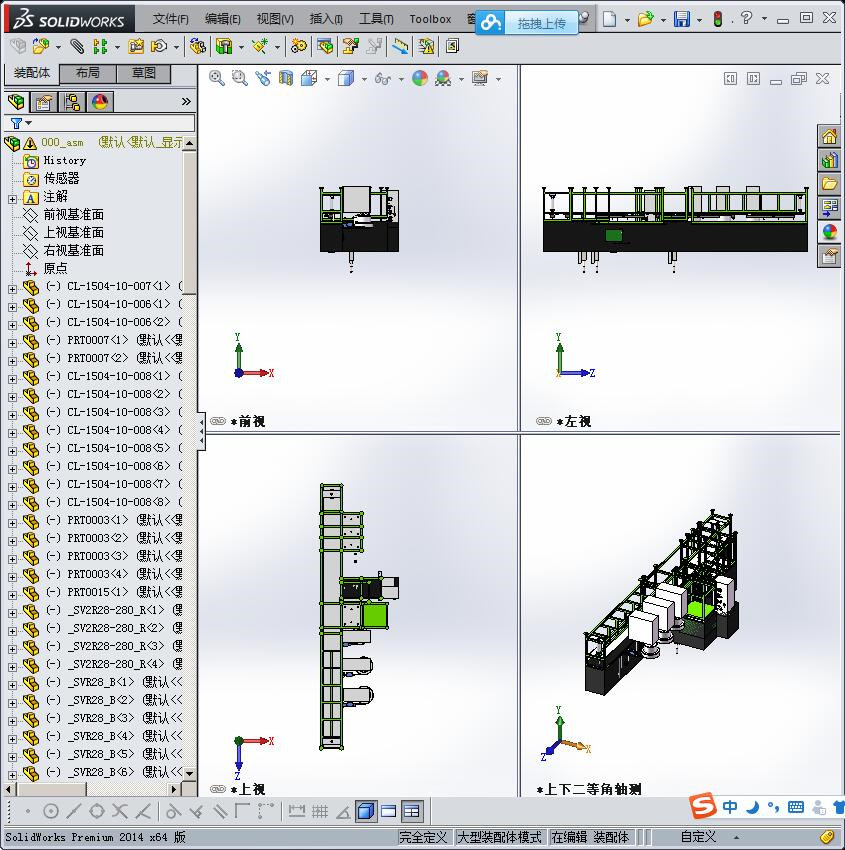Click the Insert Components icon in assembly toolbar

click(41, 47)
